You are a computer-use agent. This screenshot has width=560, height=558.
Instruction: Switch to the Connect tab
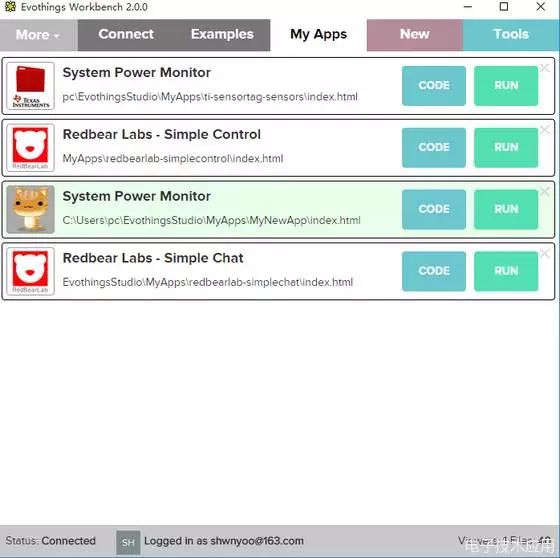pos(126,35)
